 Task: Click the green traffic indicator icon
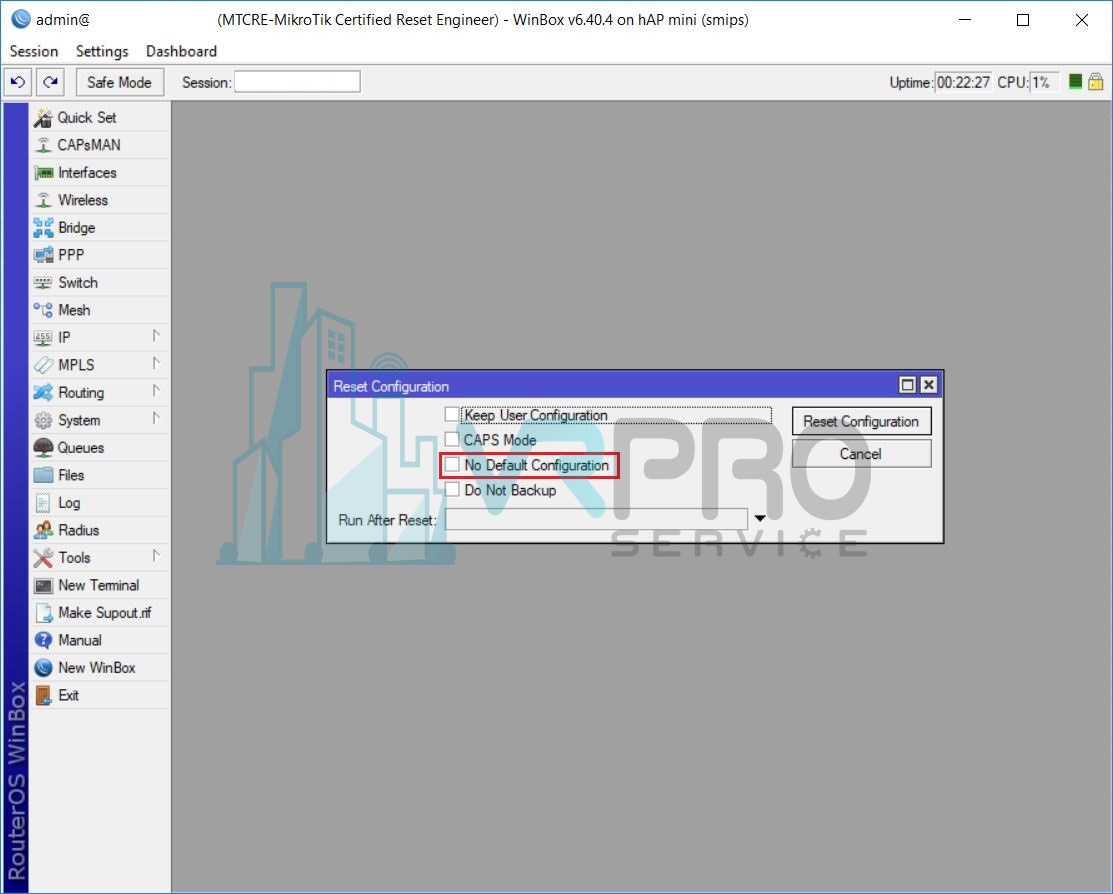tap(1075, 82)
